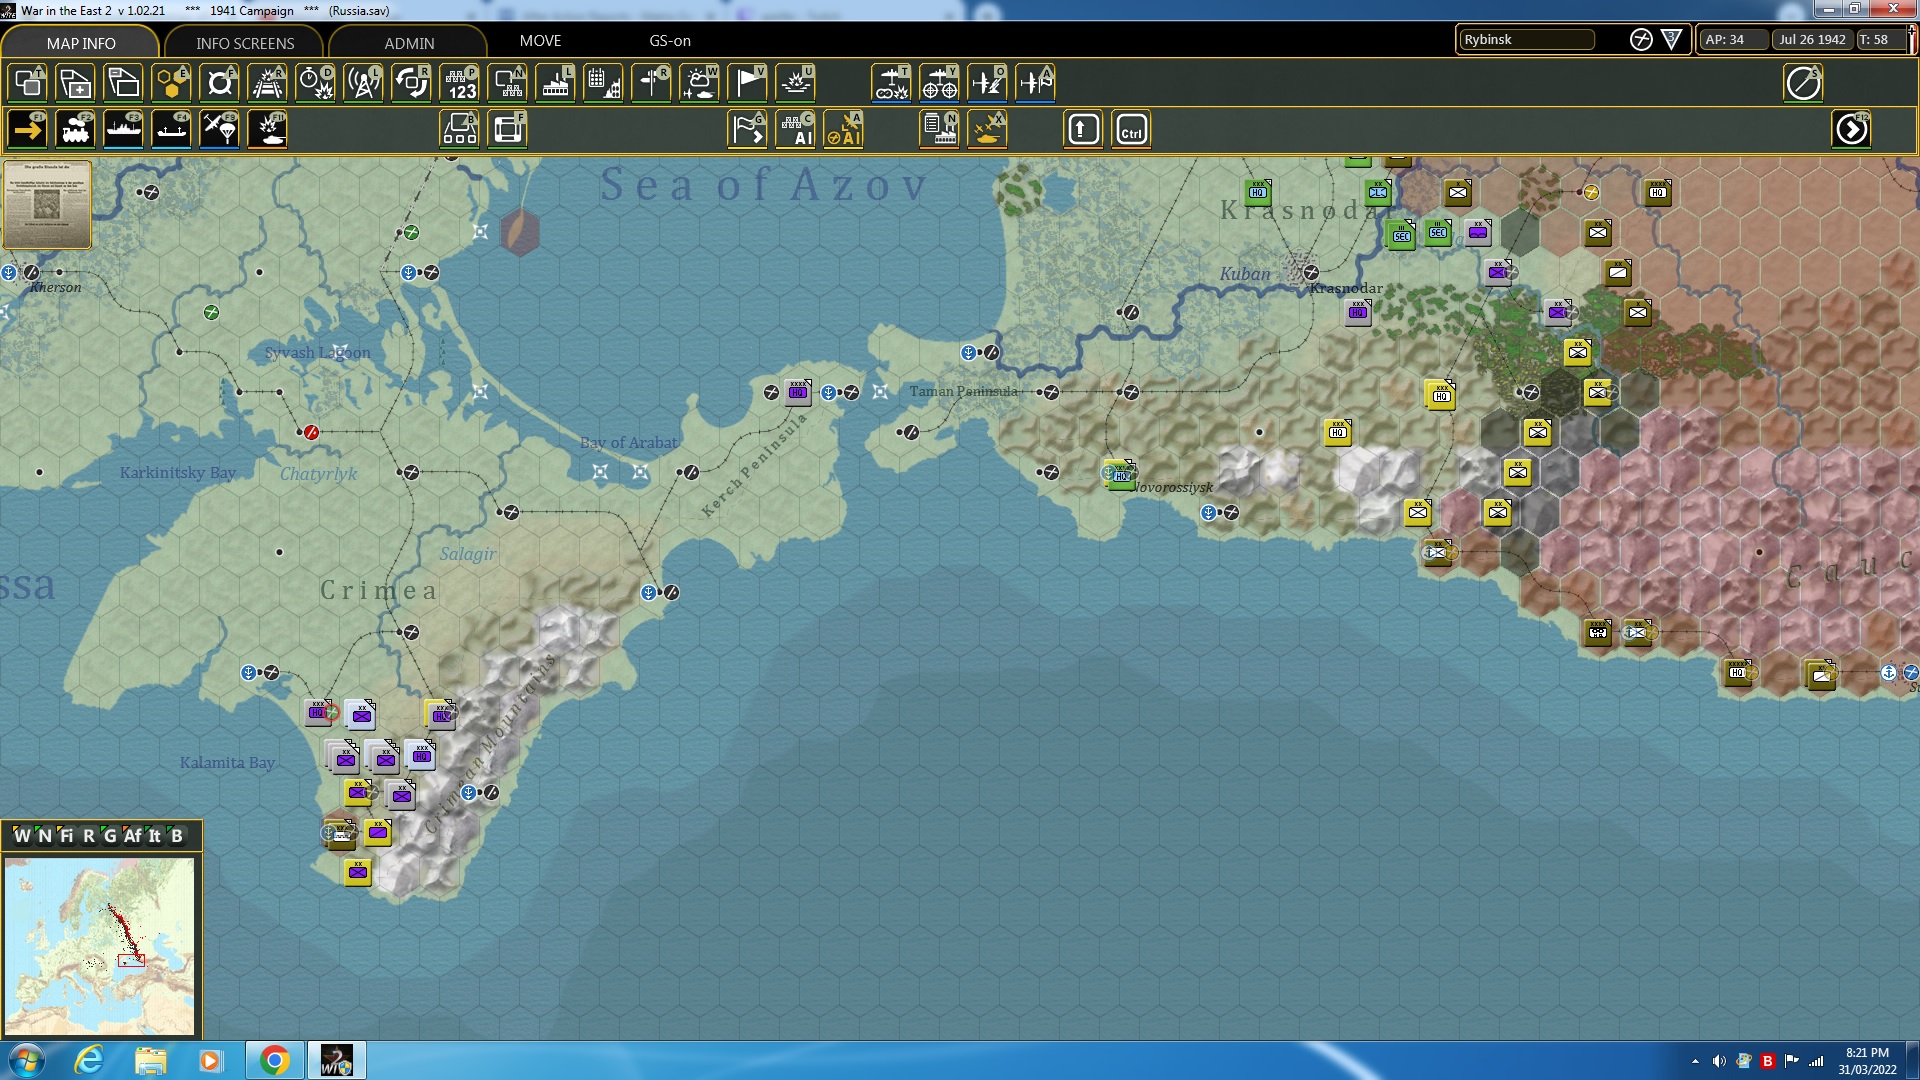The image size is (1920, 1080).
Task: Show the white flag icon (V)
Action: (747, 83)
